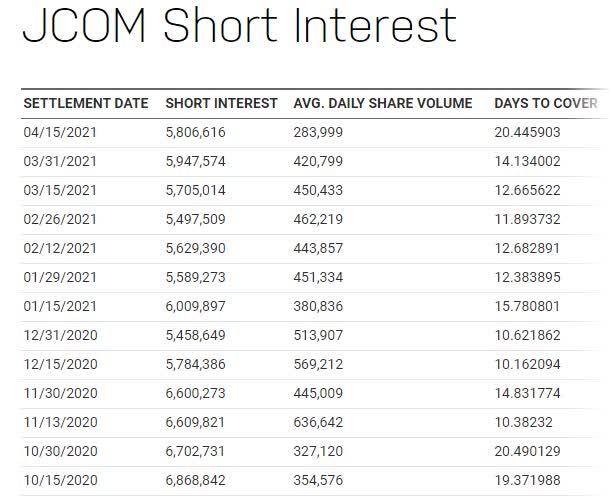Select the 02/12/2021 row date
The width and height of the screenshot is (610, 498).
coord(60,248)
